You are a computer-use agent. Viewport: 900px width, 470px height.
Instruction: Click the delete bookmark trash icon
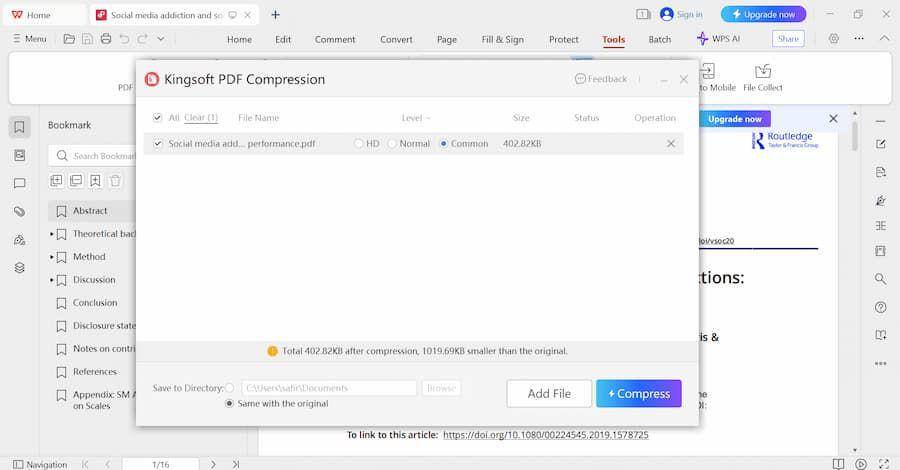(115, 181)
